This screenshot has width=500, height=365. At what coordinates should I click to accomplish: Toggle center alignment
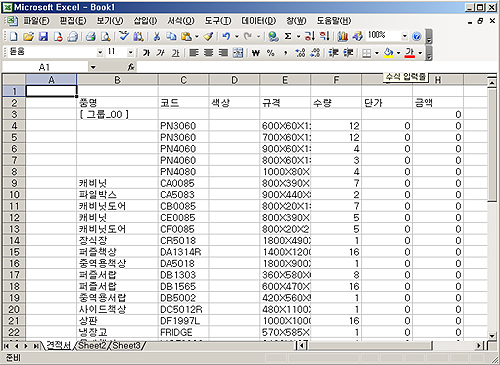[x=208, y=53]
